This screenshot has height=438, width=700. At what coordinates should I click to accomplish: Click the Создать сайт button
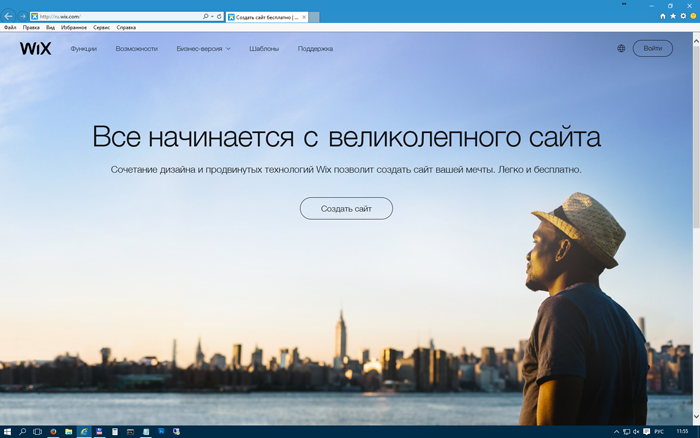click(x=346, y=209)
